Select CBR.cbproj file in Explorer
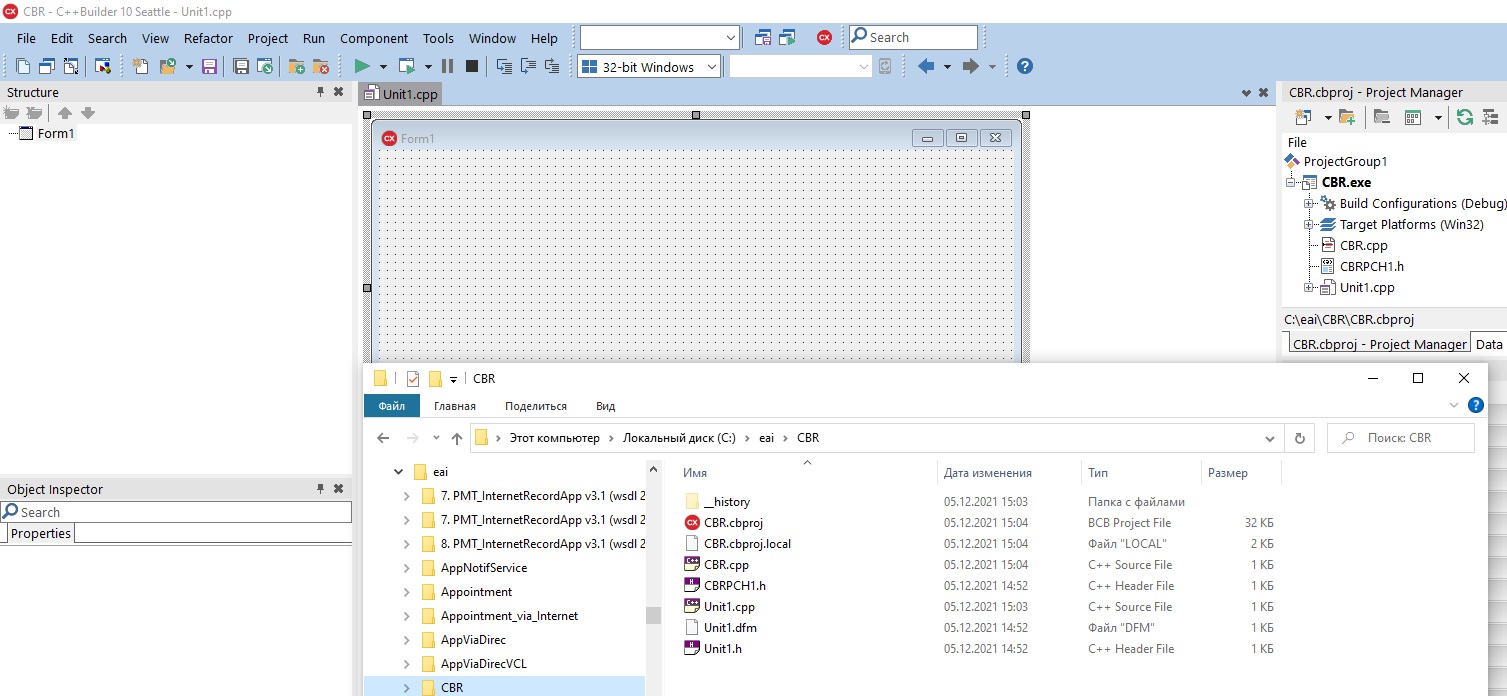Viewport: 1507px width, 696px height. click(733, 523)
